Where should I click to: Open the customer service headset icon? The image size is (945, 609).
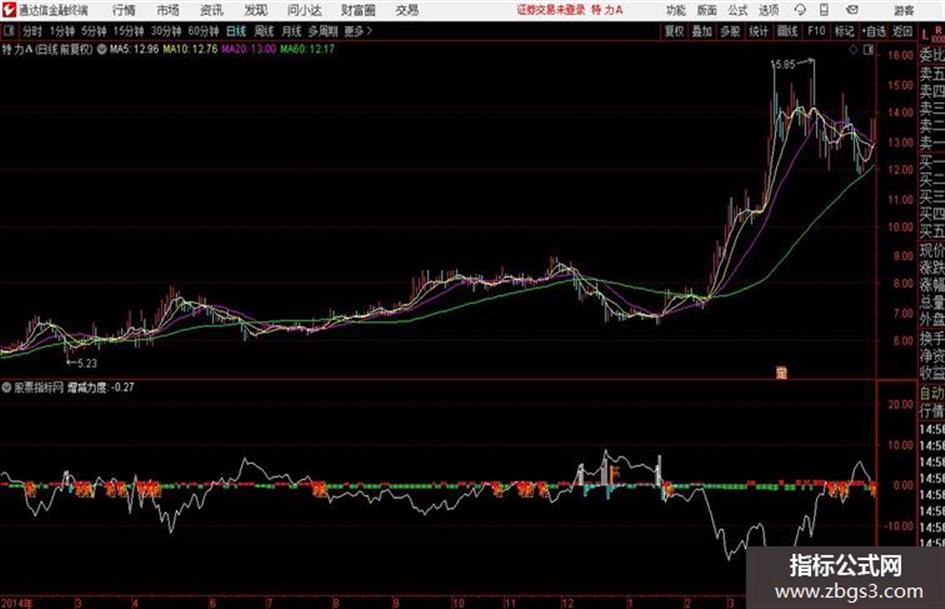pos(800,10)
